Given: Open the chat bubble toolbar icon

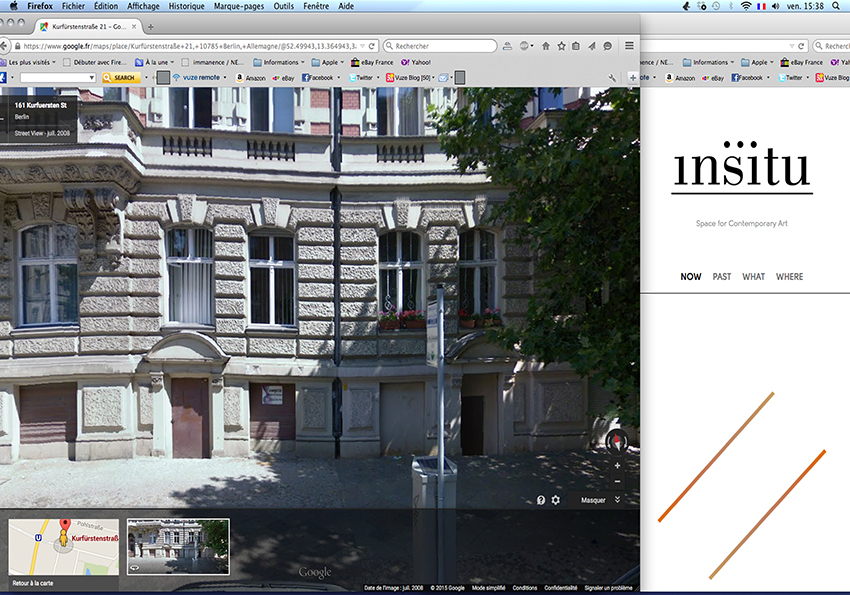Looking at the screenshot, I should 608,46.
